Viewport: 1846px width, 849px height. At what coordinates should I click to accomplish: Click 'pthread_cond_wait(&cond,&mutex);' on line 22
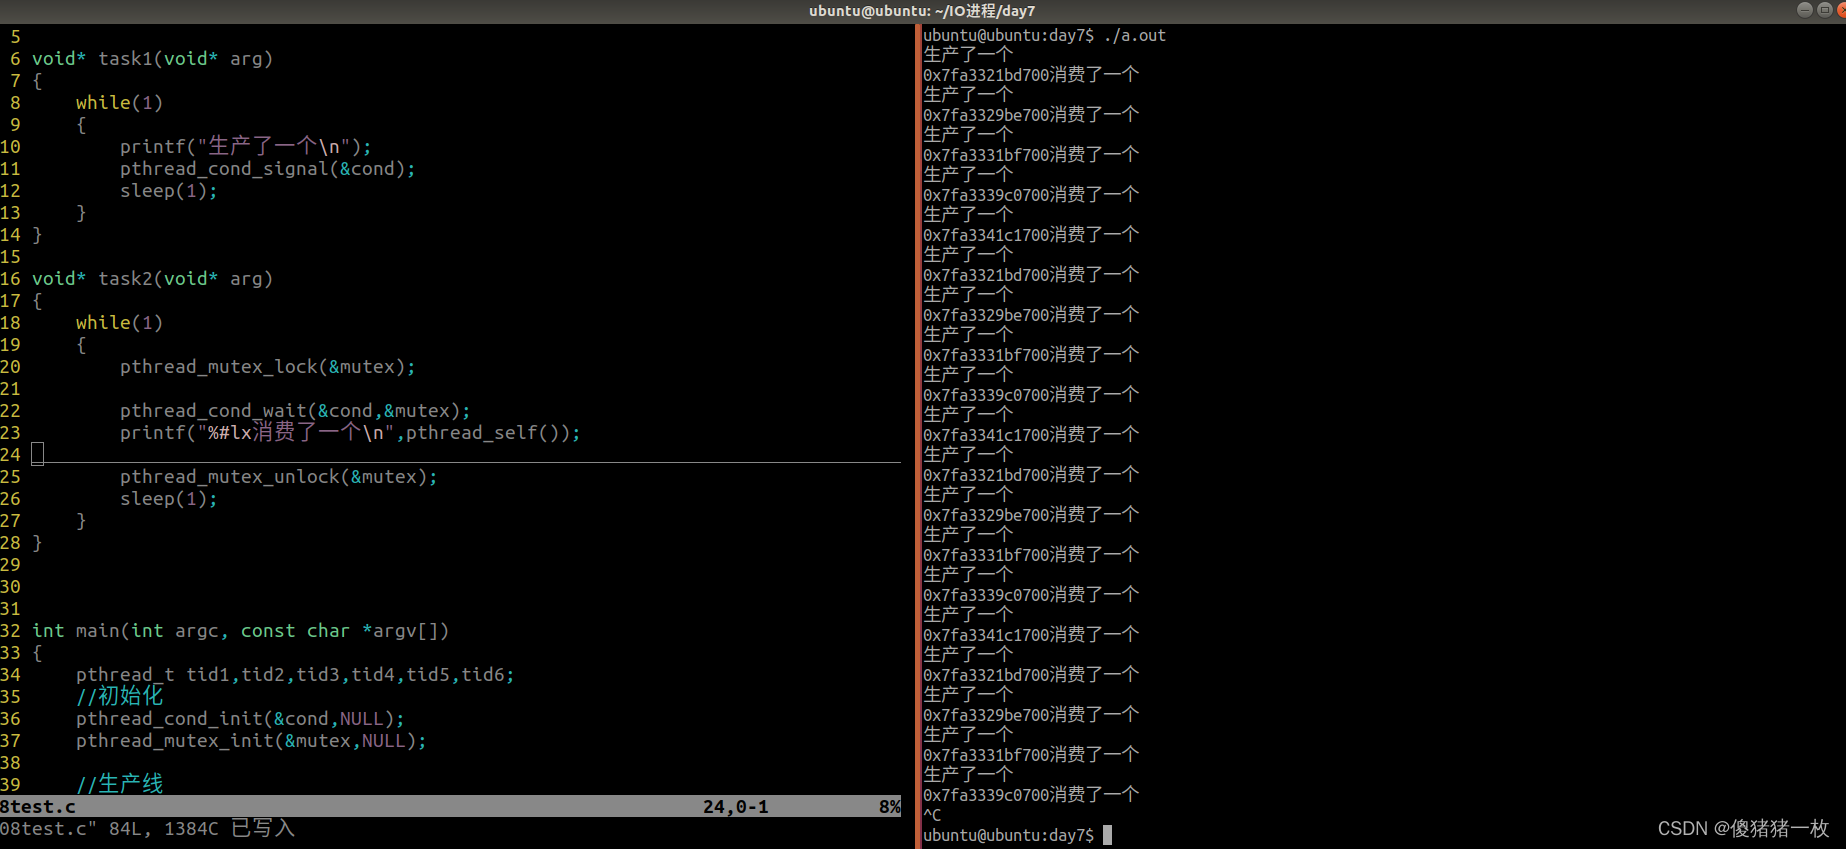click(295, 411)
